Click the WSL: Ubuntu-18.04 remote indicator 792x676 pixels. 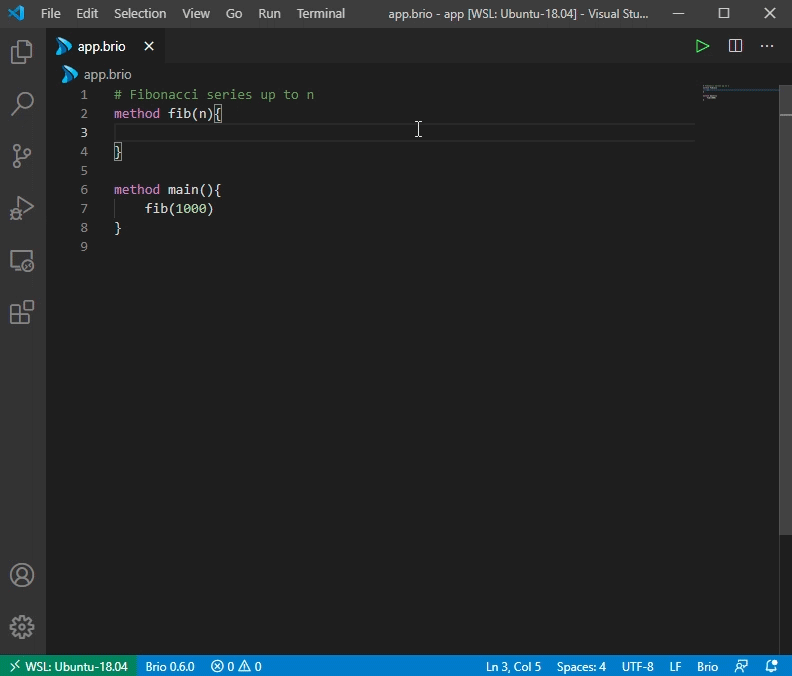[x=68, y=666]
